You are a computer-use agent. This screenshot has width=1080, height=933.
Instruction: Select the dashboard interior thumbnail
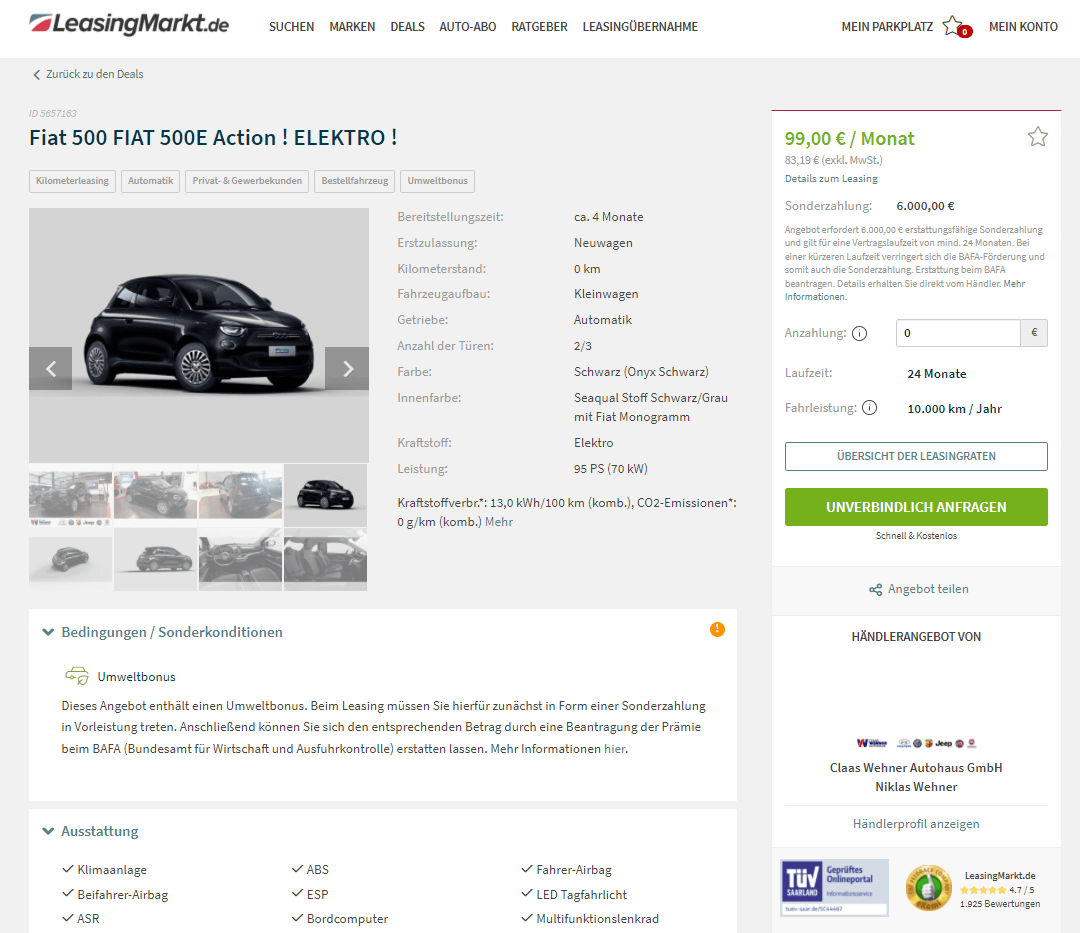pos(240,560)
